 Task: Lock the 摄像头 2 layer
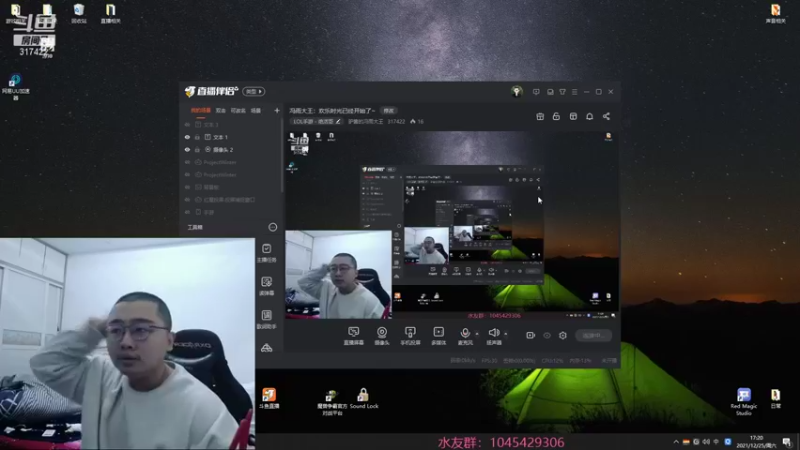pos(197,149)
